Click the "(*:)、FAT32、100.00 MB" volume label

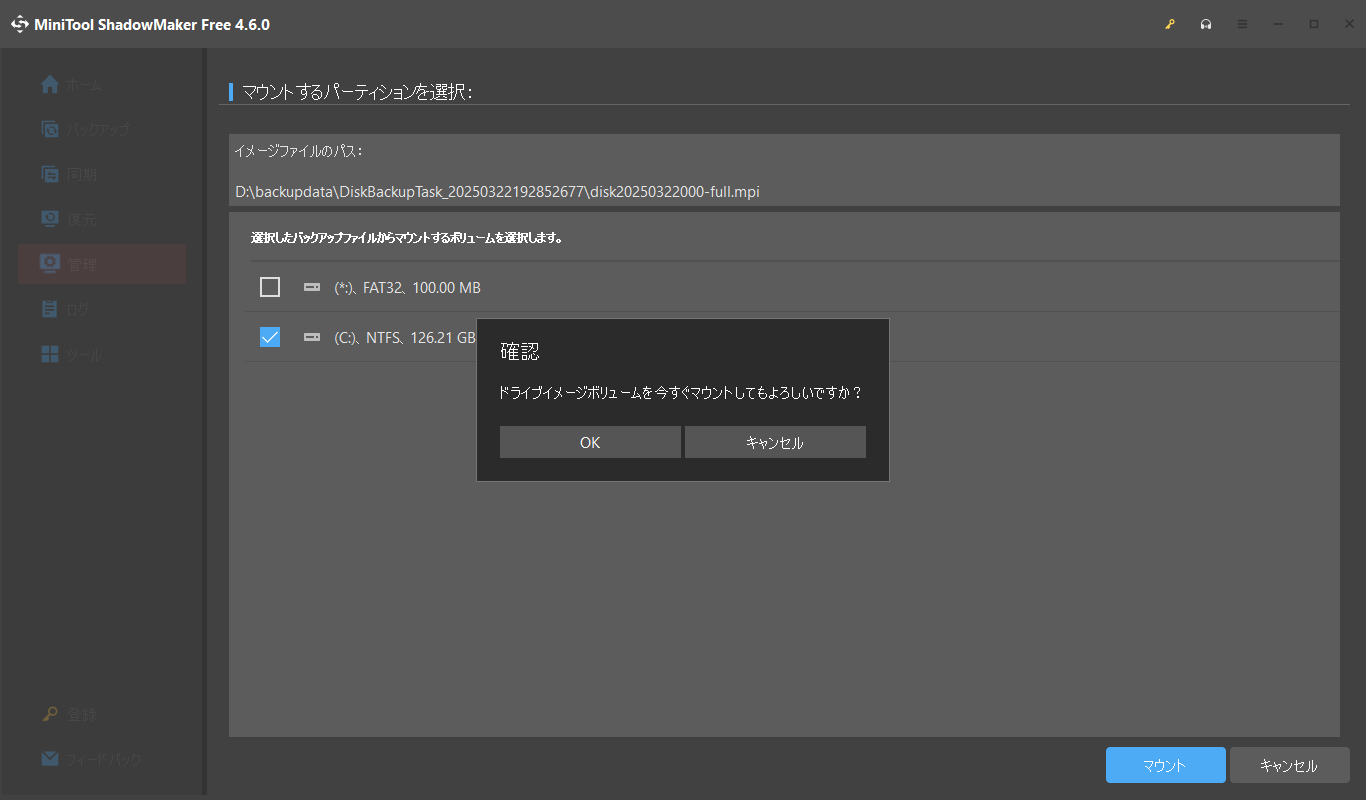point(407,288)
